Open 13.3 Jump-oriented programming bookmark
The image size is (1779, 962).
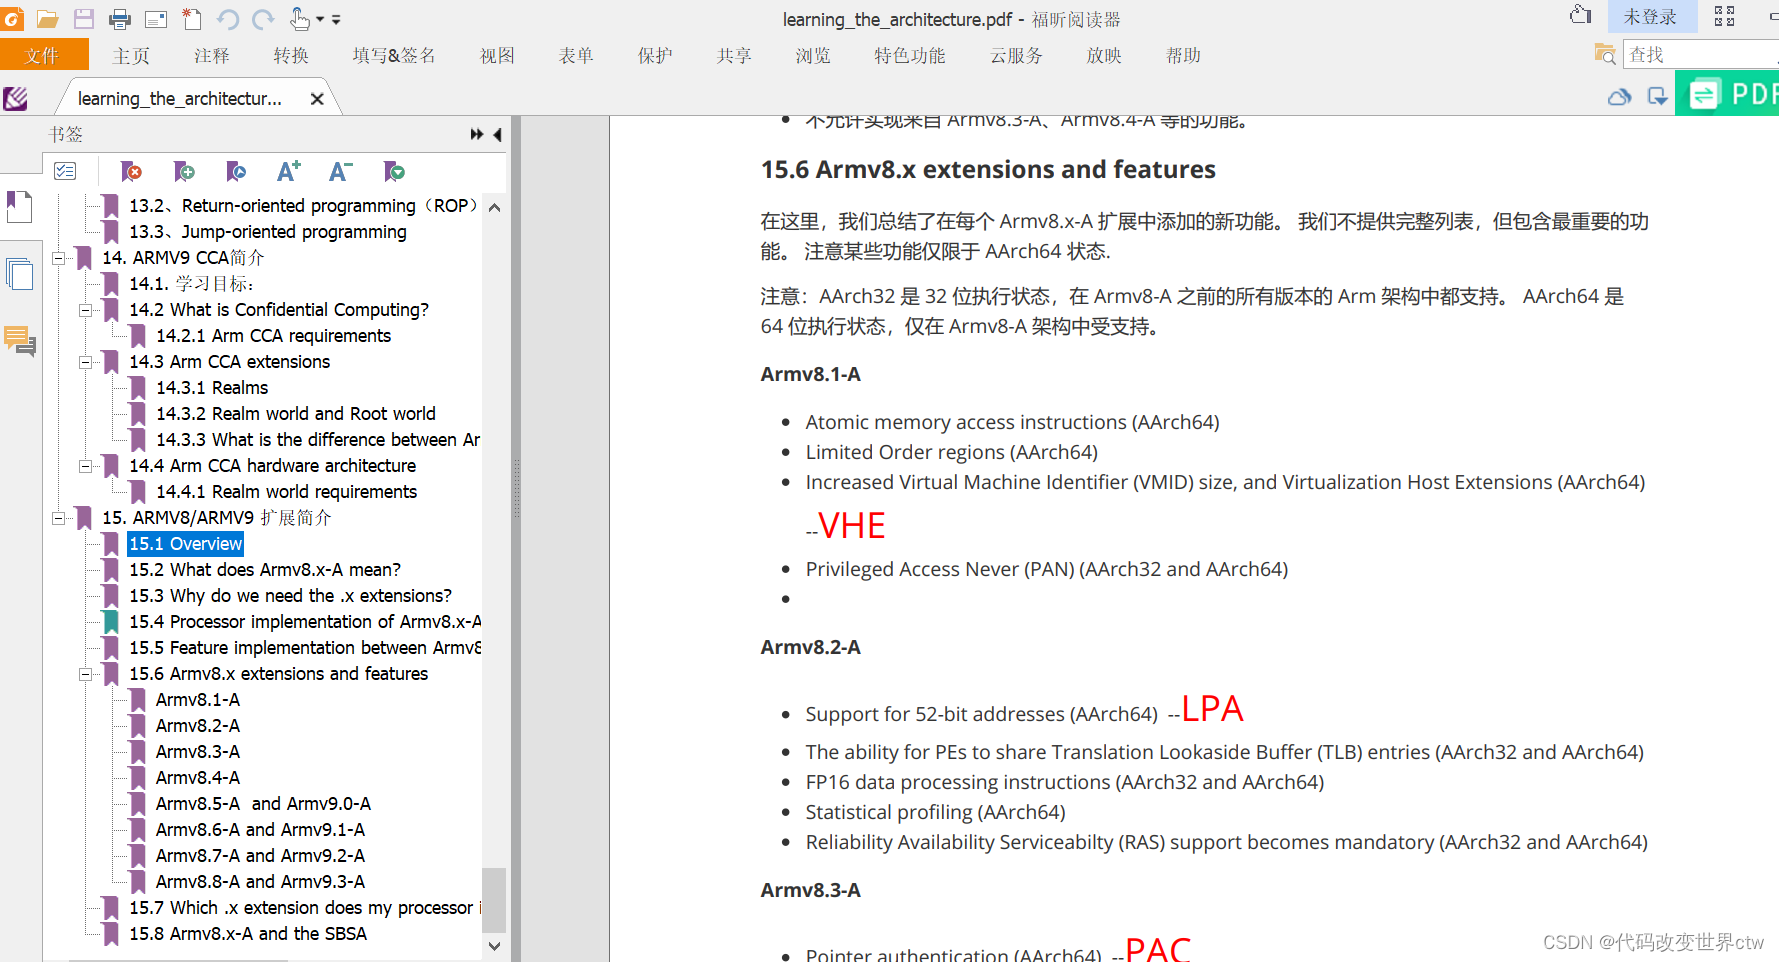(x=268, y=232)
